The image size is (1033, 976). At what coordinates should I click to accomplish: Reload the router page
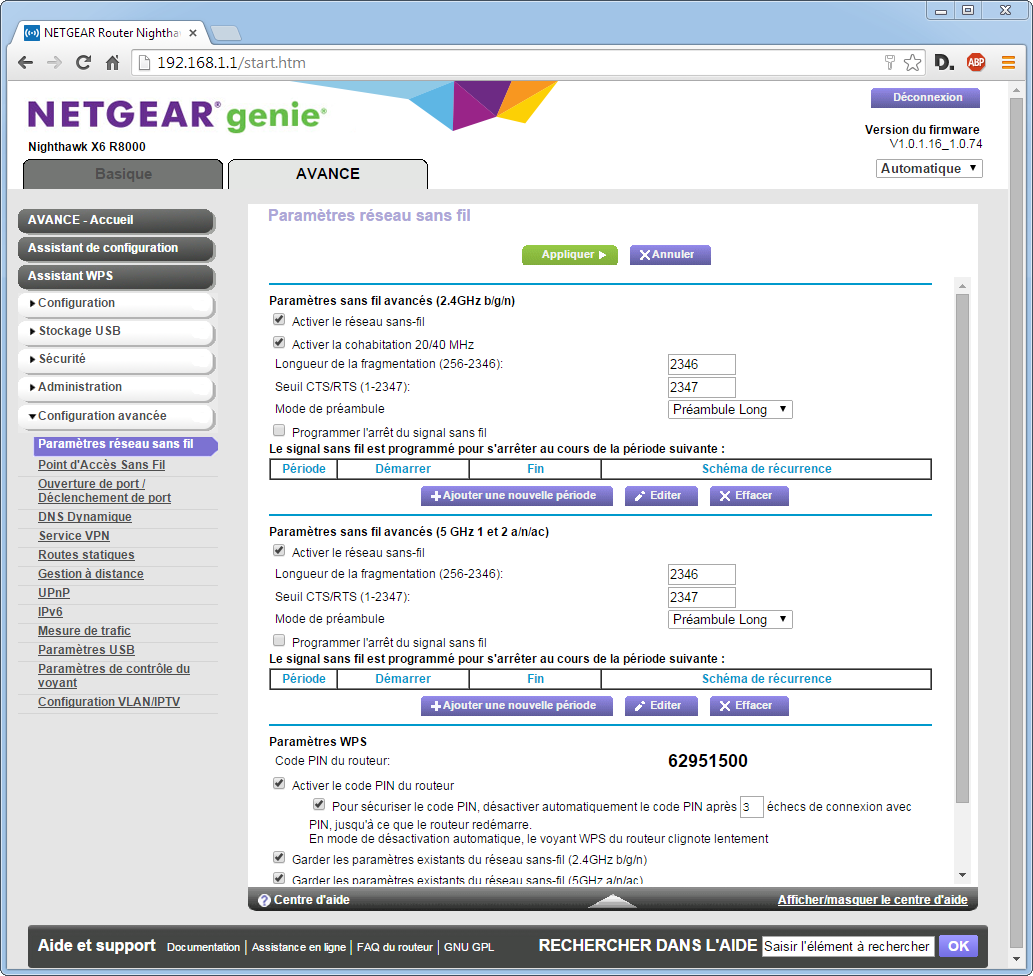coord(84,62)
